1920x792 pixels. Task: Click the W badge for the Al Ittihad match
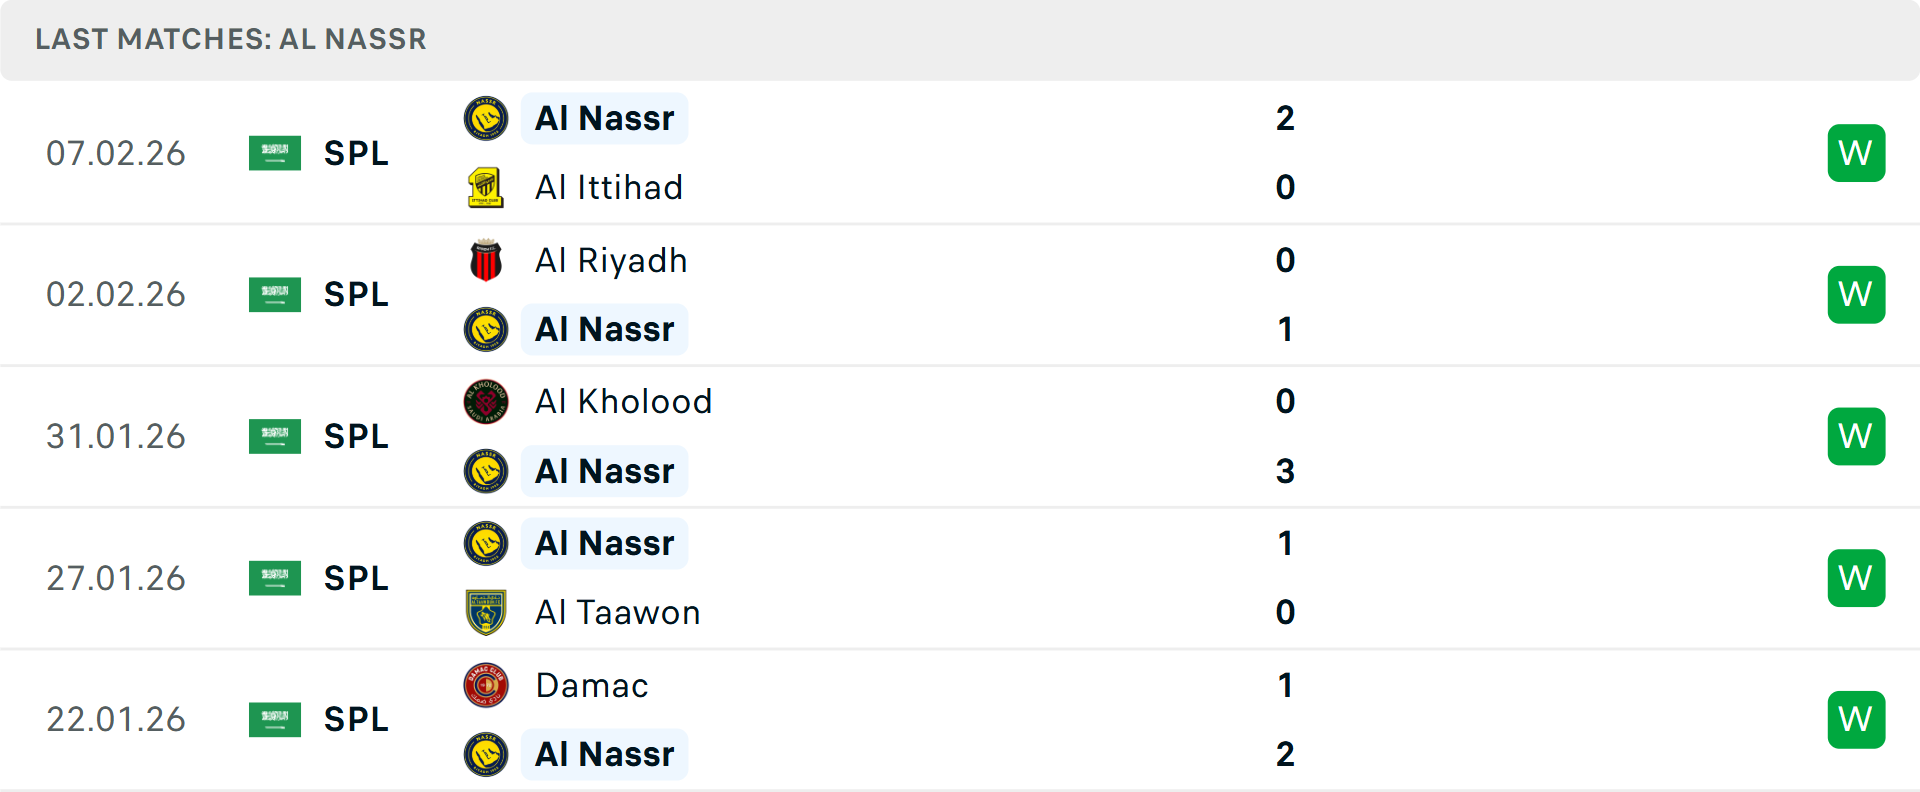tap(1856, 153)
